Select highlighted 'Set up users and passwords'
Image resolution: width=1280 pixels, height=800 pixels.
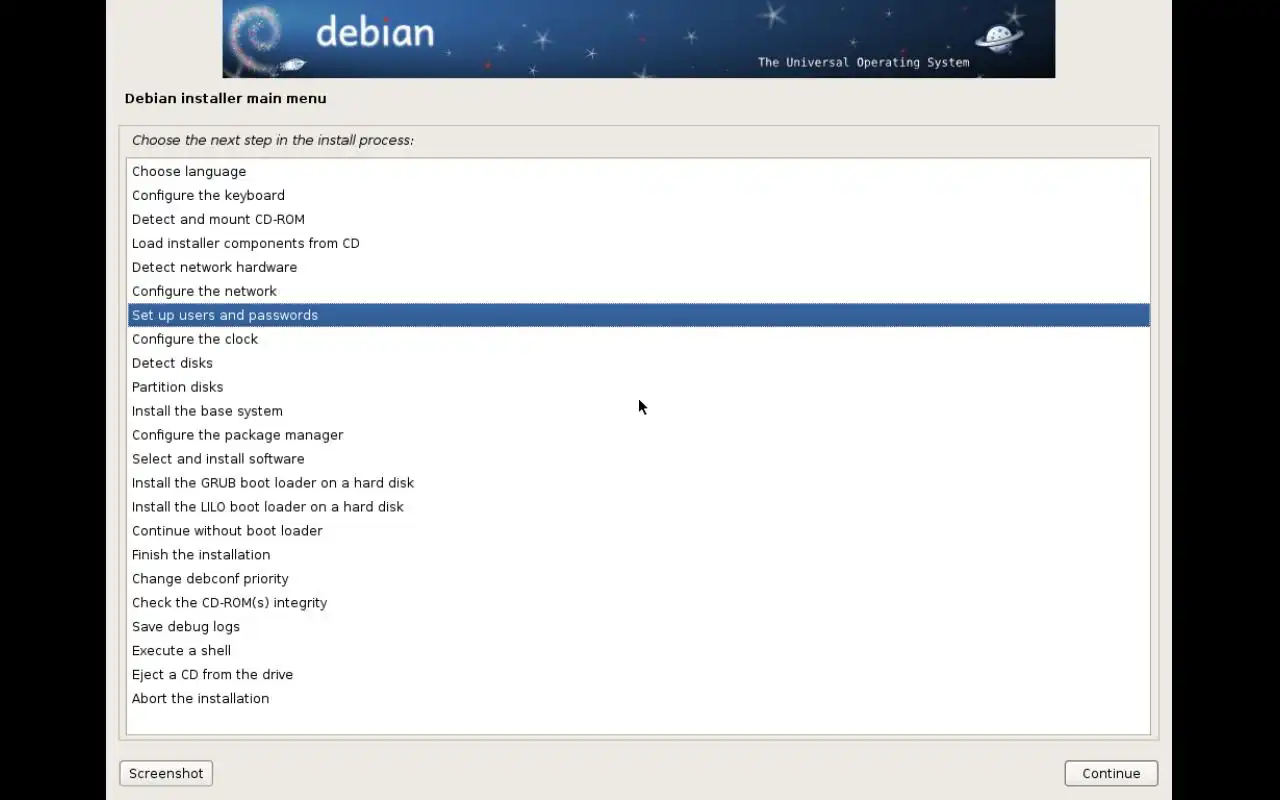[x=638, y=315]
